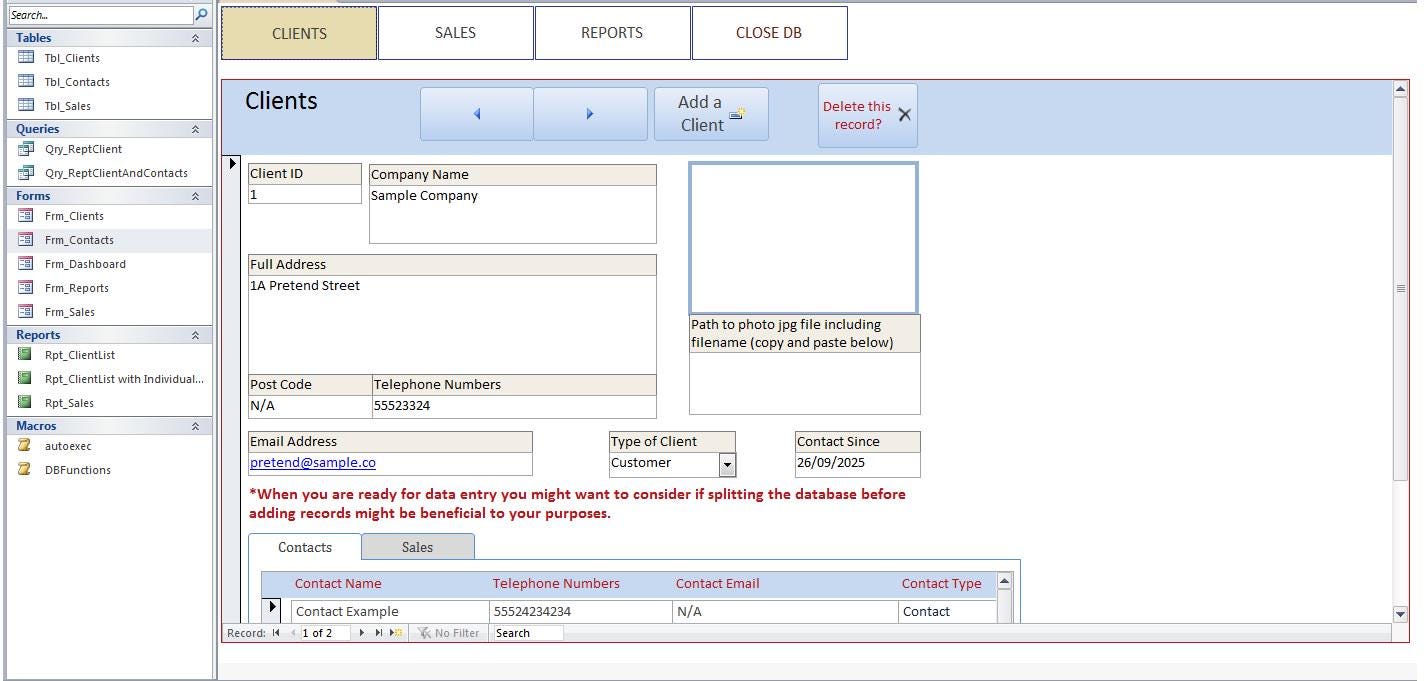Click the Client ID field

coord(305,194)
